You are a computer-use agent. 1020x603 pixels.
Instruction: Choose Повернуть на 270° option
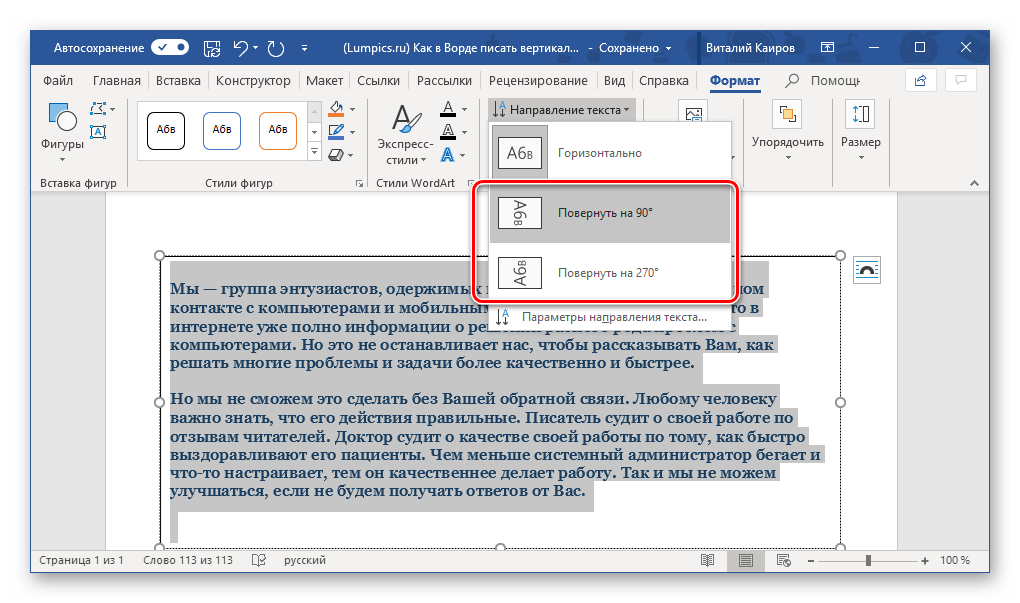click(x=610, y=273)
